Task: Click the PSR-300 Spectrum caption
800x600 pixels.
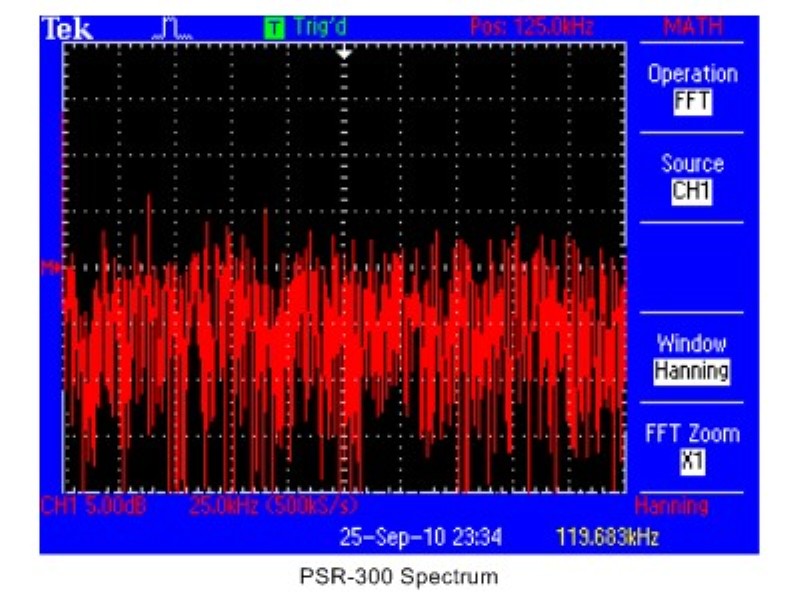Action: [x=398, y=577]
